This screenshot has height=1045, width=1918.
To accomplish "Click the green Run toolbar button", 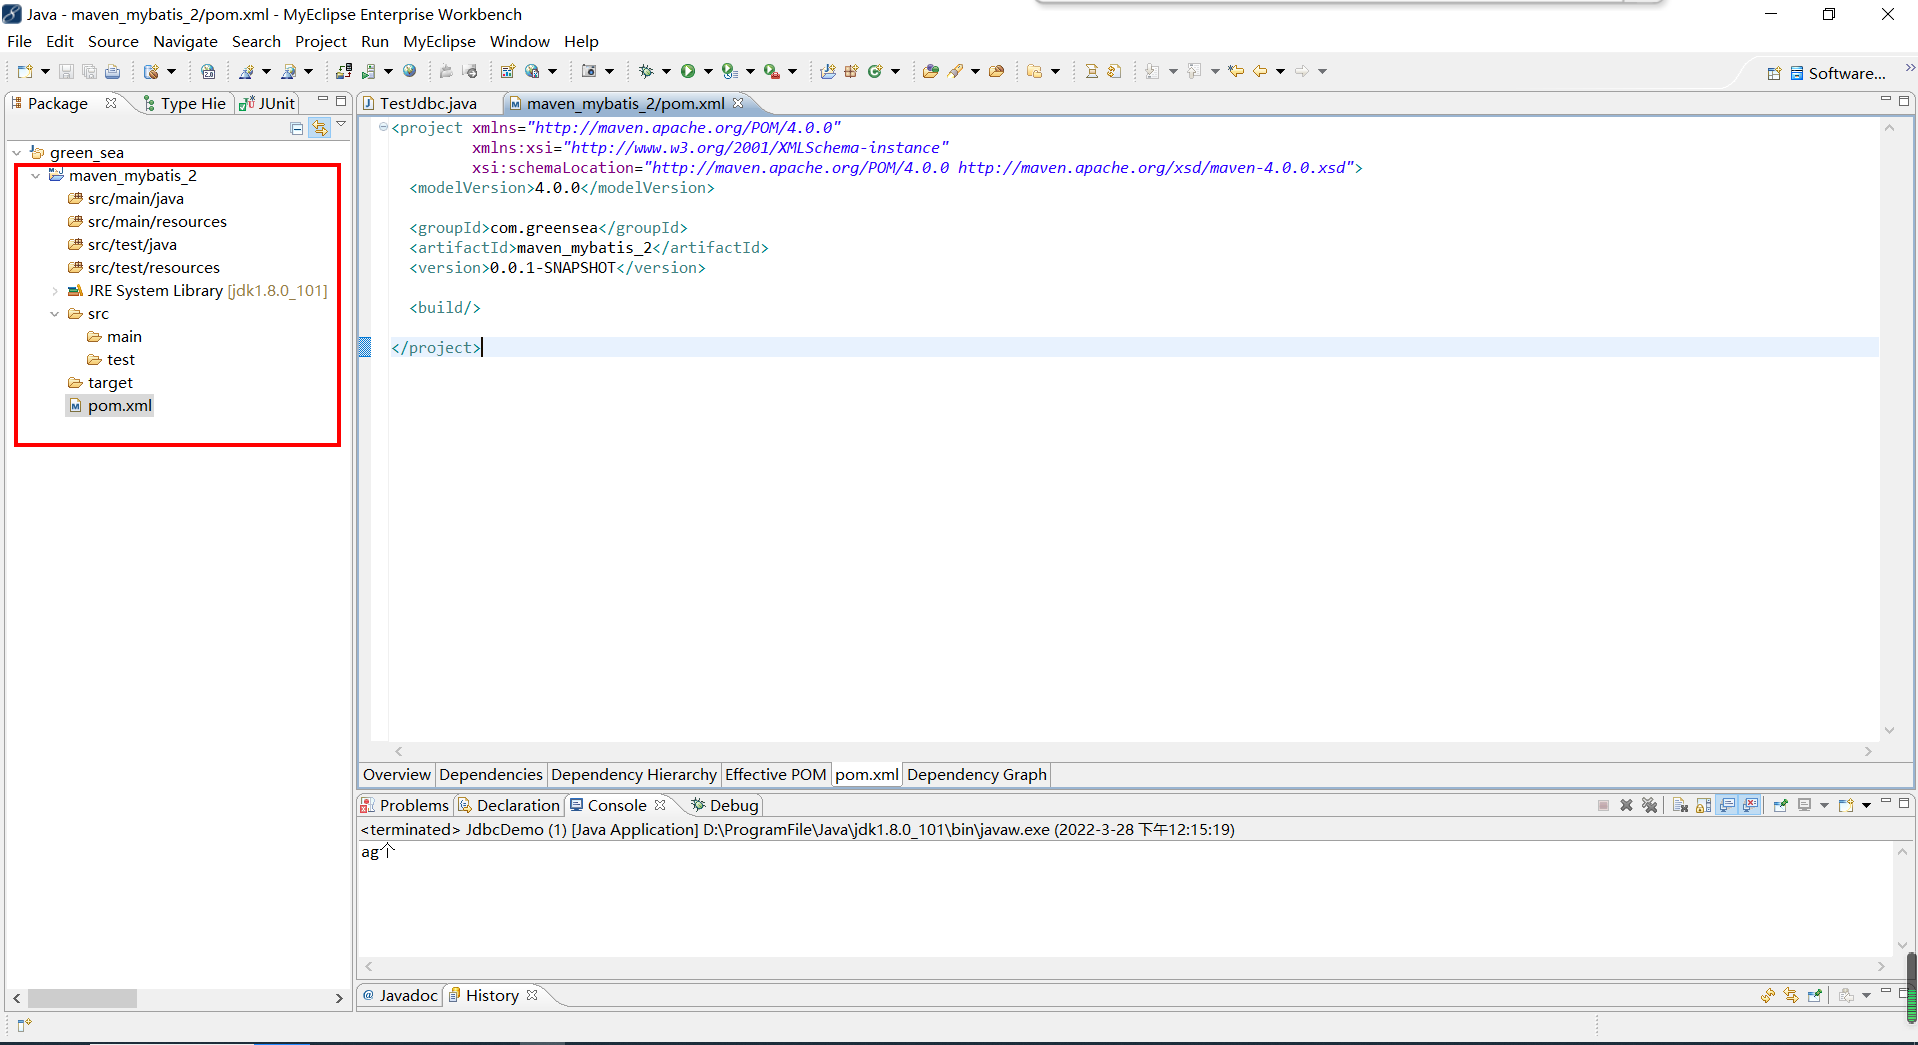I will click(688, 71).
